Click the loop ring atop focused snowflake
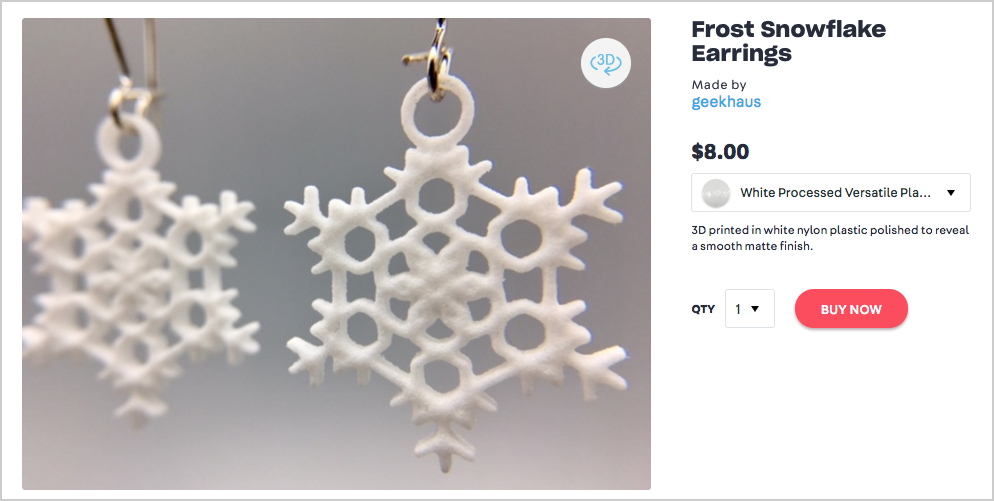This screenshot has height=501, width=994. pos(437,114)
